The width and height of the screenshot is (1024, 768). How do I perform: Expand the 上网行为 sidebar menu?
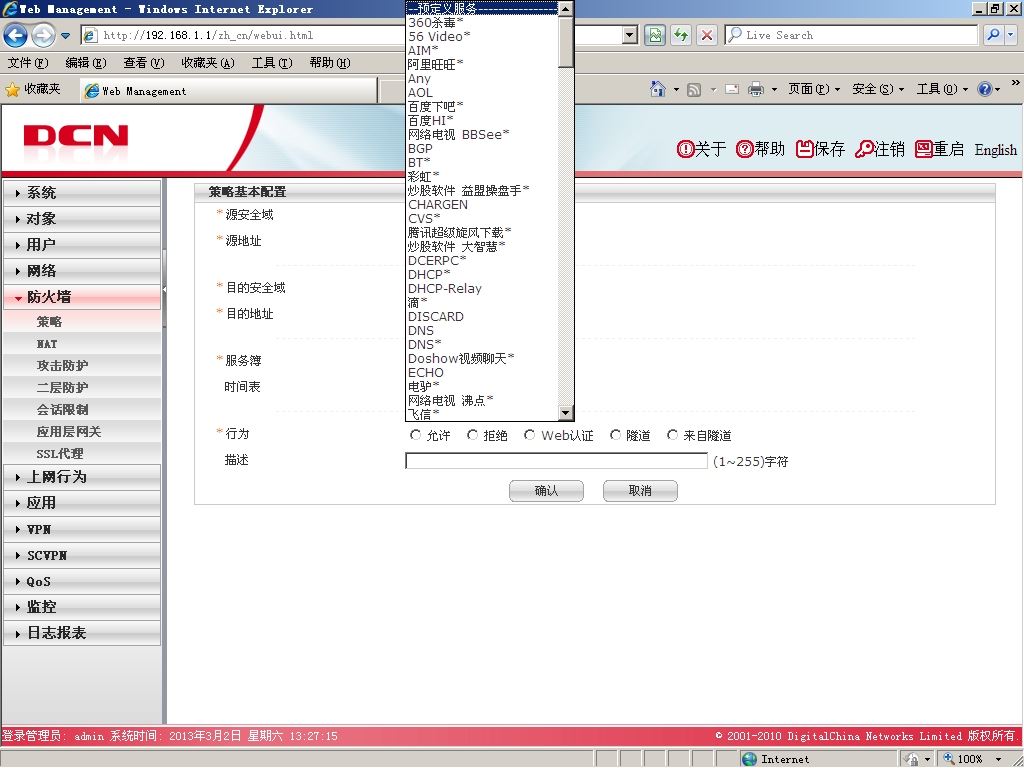coord(82,477)
